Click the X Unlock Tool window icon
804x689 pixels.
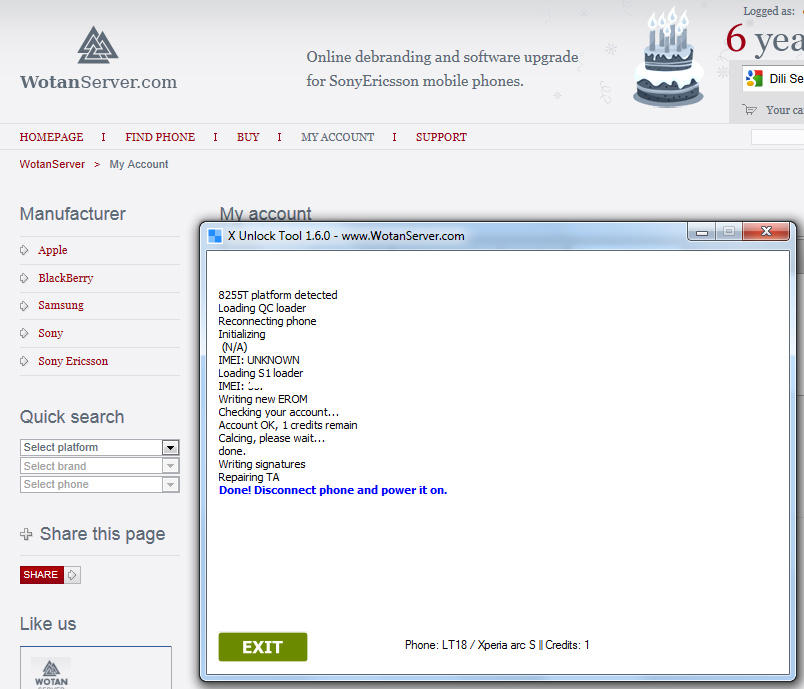pos(215,236)
